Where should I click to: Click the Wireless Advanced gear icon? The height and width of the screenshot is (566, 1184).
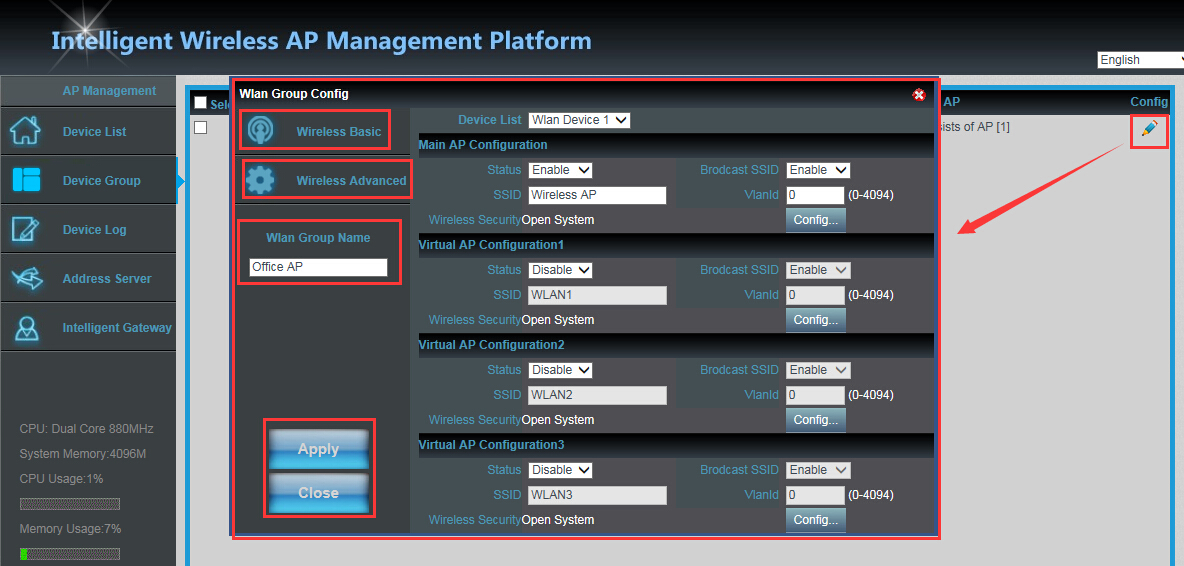261,180
